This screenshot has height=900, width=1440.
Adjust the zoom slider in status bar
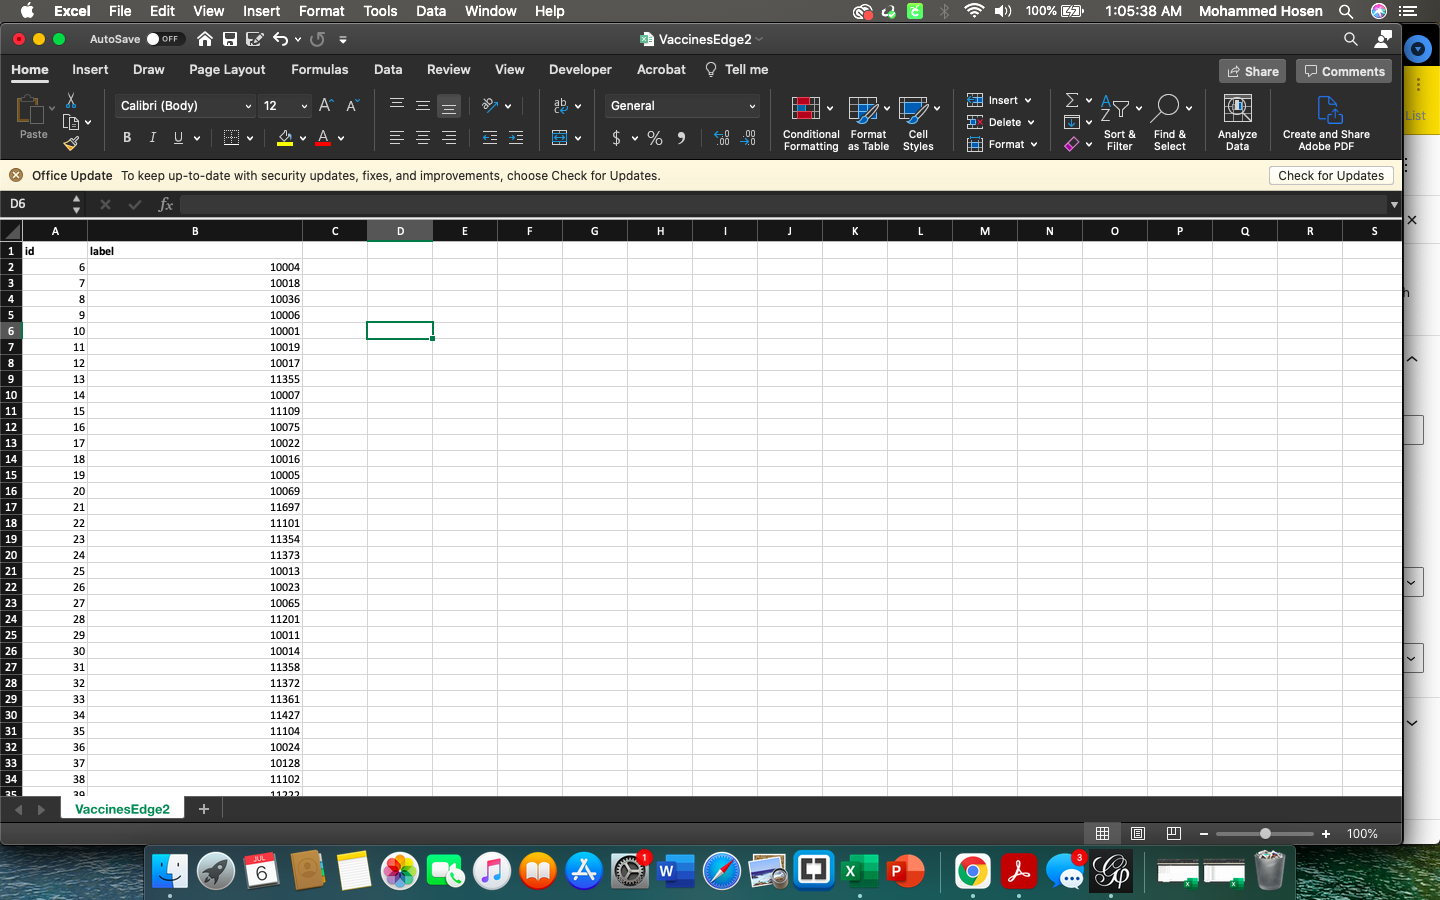1265,834
